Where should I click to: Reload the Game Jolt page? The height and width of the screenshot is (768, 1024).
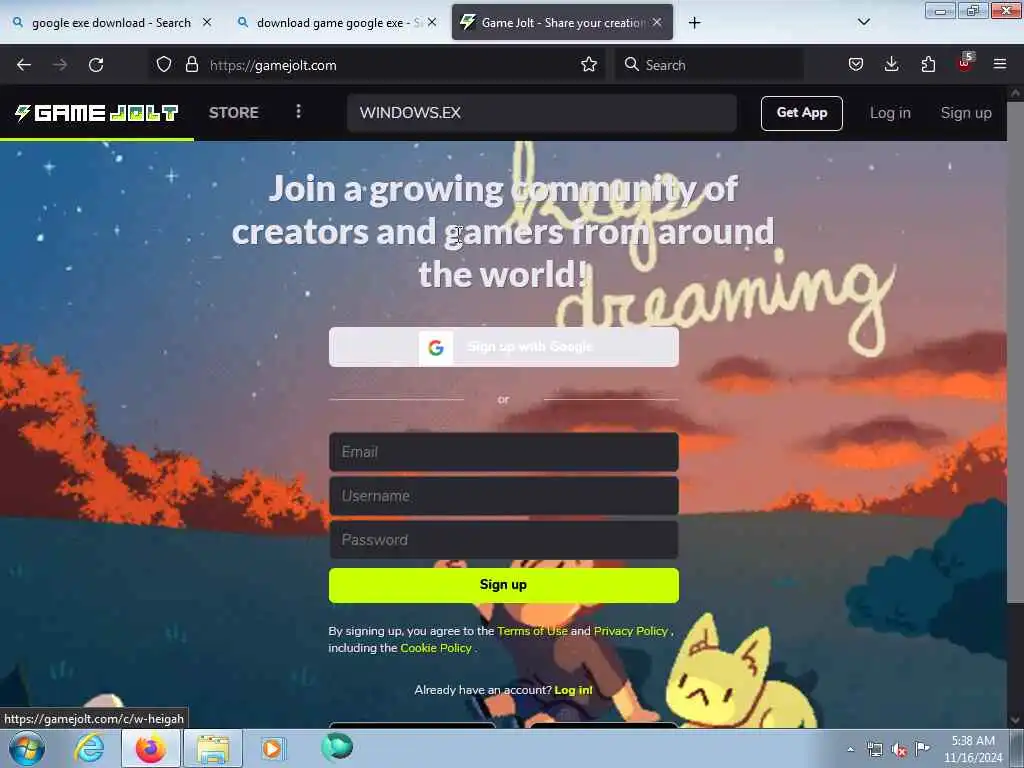pos(96,65)
